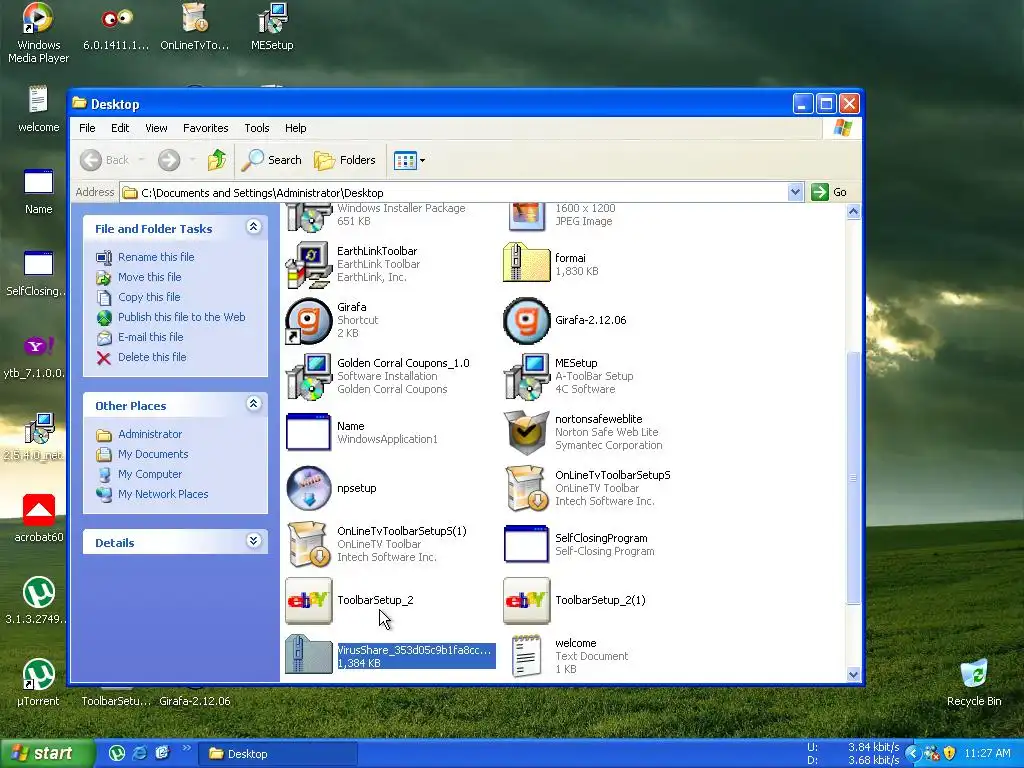
Task: Click the file list scrollbar down arrow
Action: (x=853, y=675)
